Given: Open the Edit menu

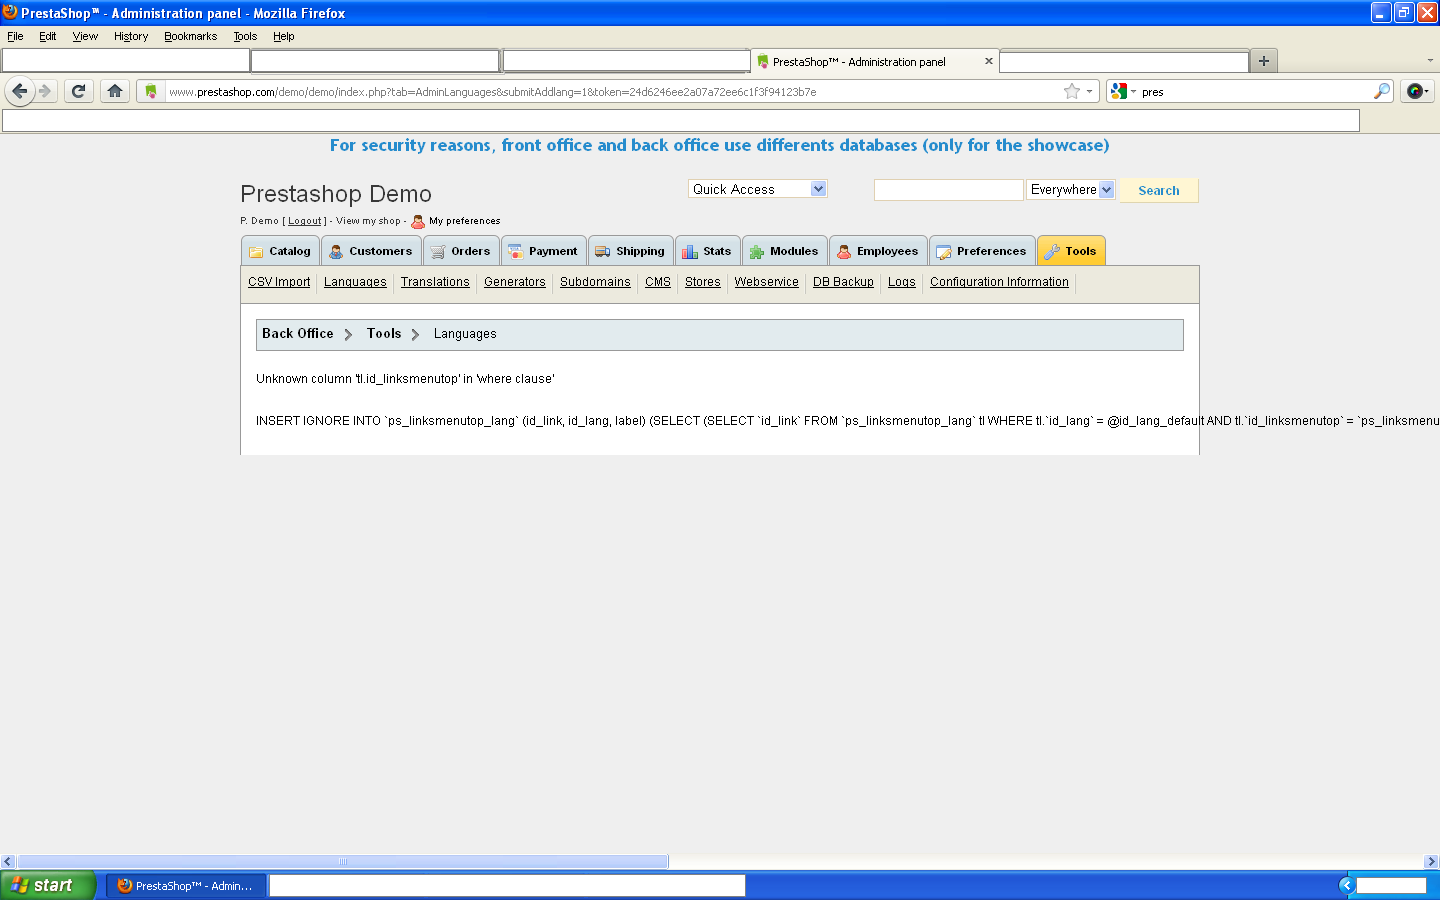Looking at the screenshot, I should click(x=48, y=36).
